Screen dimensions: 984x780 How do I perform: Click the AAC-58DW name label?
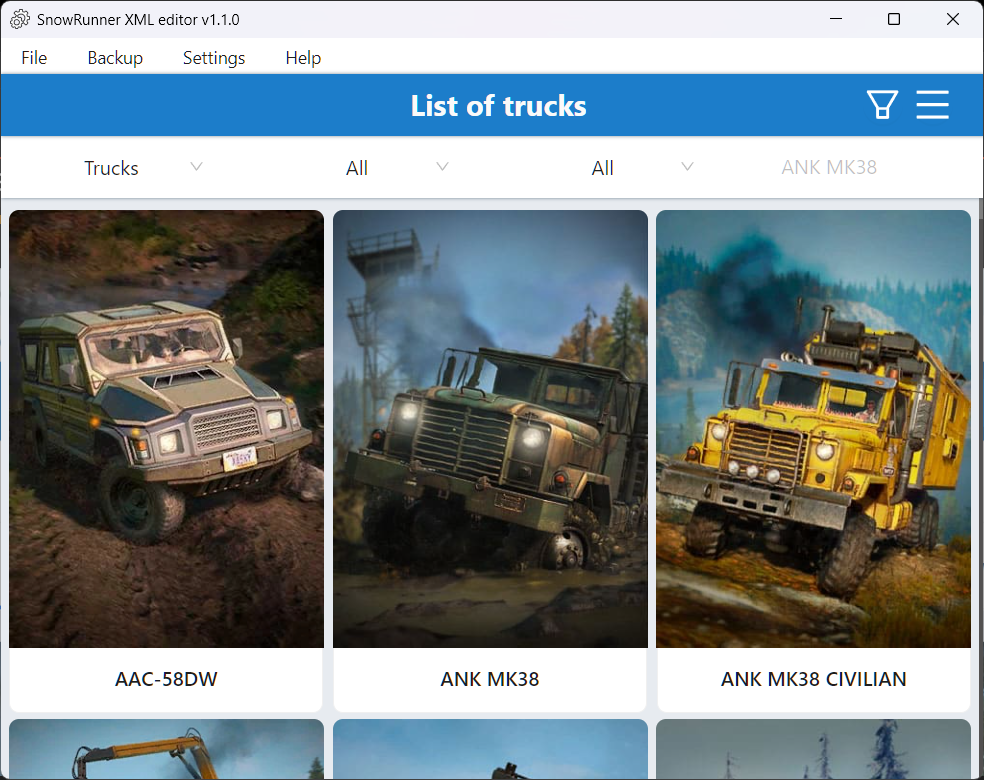point(166,679)
